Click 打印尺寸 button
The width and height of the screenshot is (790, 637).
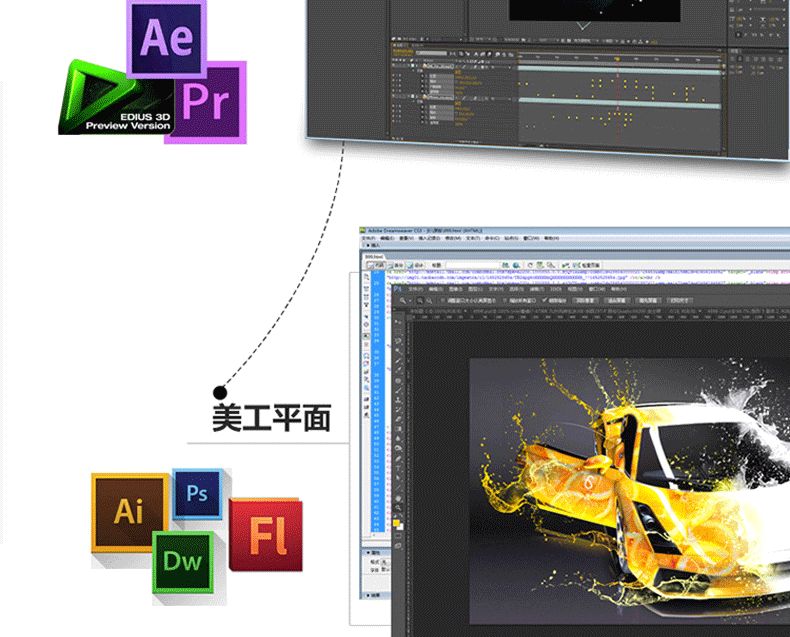click(x=679, y=300)
